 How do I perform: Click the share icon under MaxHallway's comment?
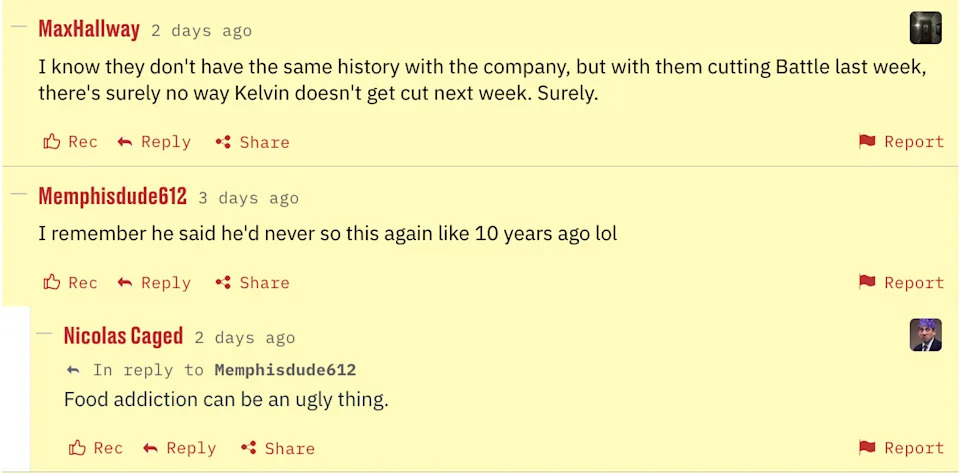tap(224, 142)
